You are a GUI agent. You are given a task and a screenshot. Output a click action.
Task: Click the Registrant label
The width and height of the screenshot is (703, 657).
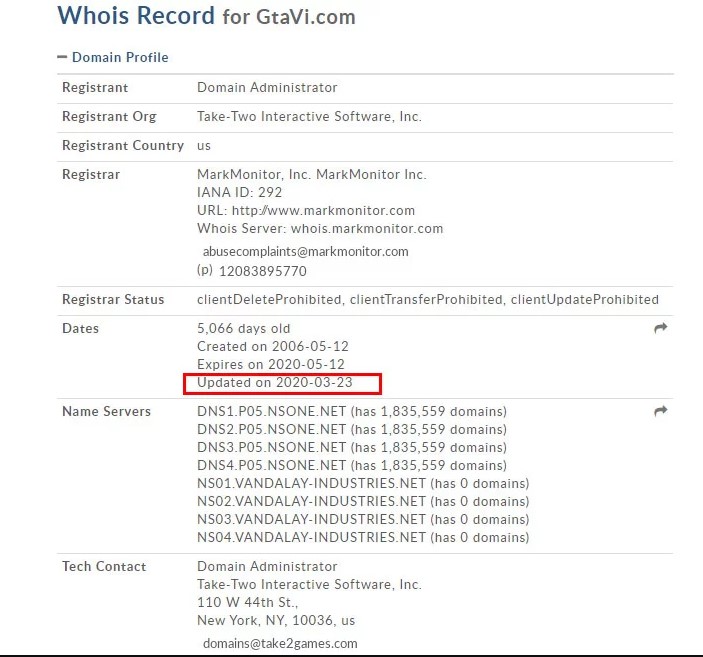pos(95,87)
